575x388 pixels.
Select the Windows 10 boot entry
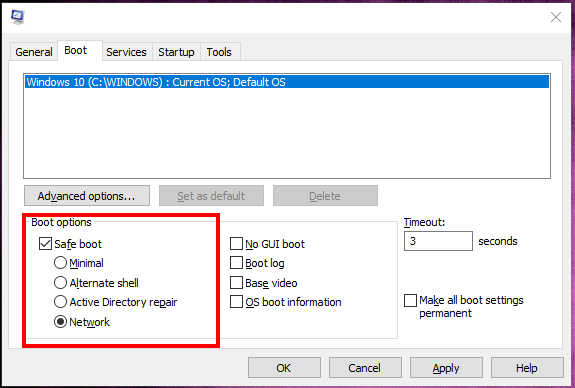click(287, 82)
